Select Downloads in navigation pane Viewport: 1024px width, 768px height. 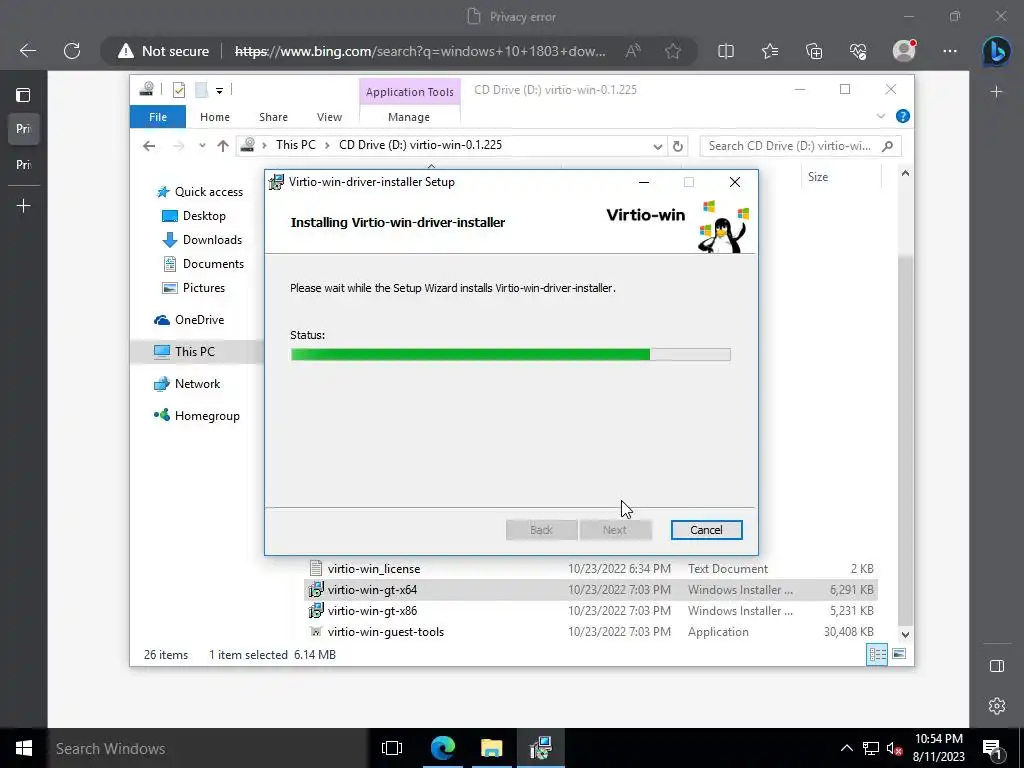(x=202, y=240)
